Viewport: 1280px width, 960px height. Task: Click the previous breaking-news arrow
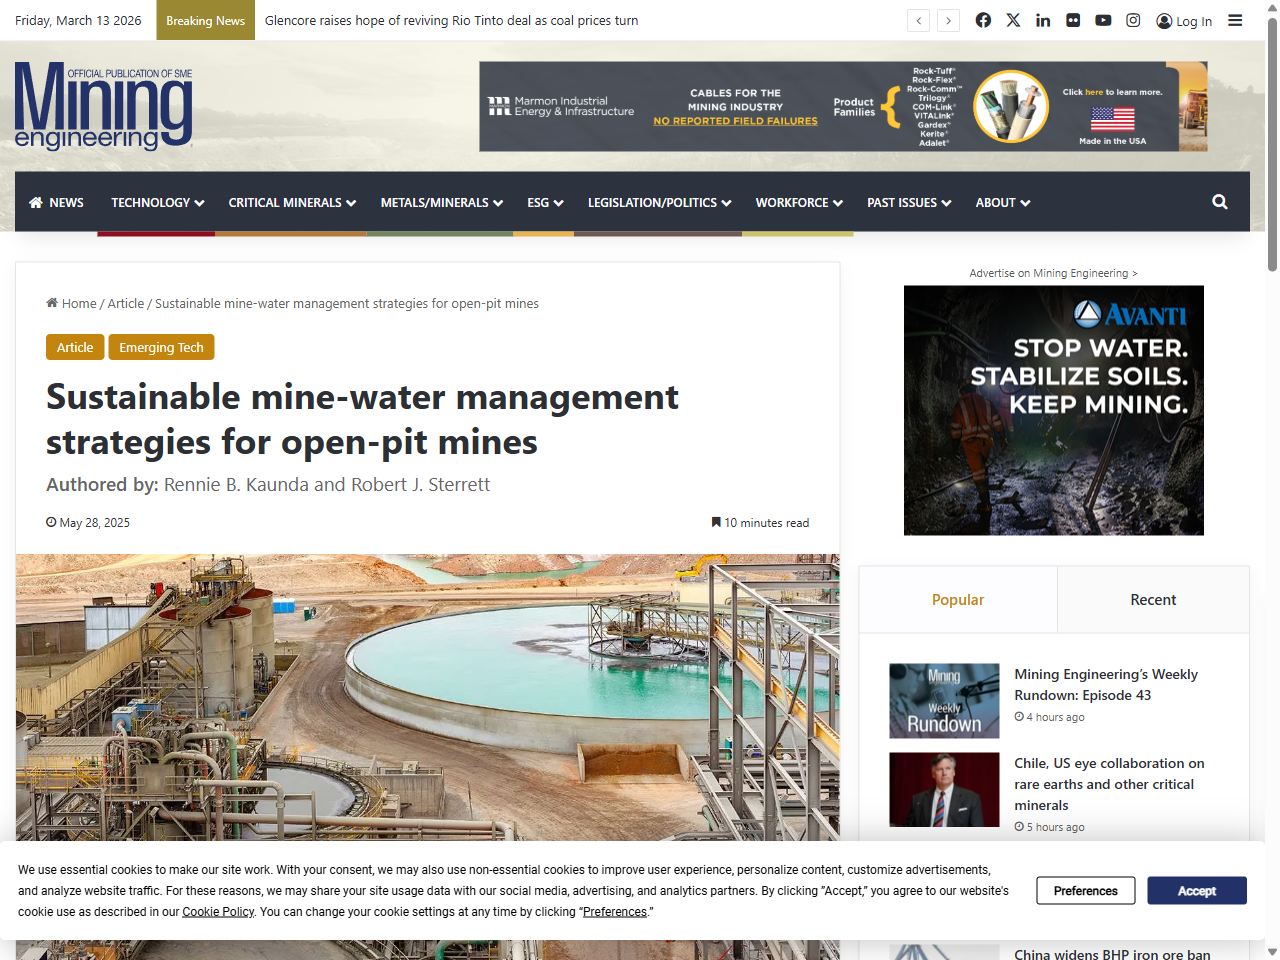pos(918,20)
